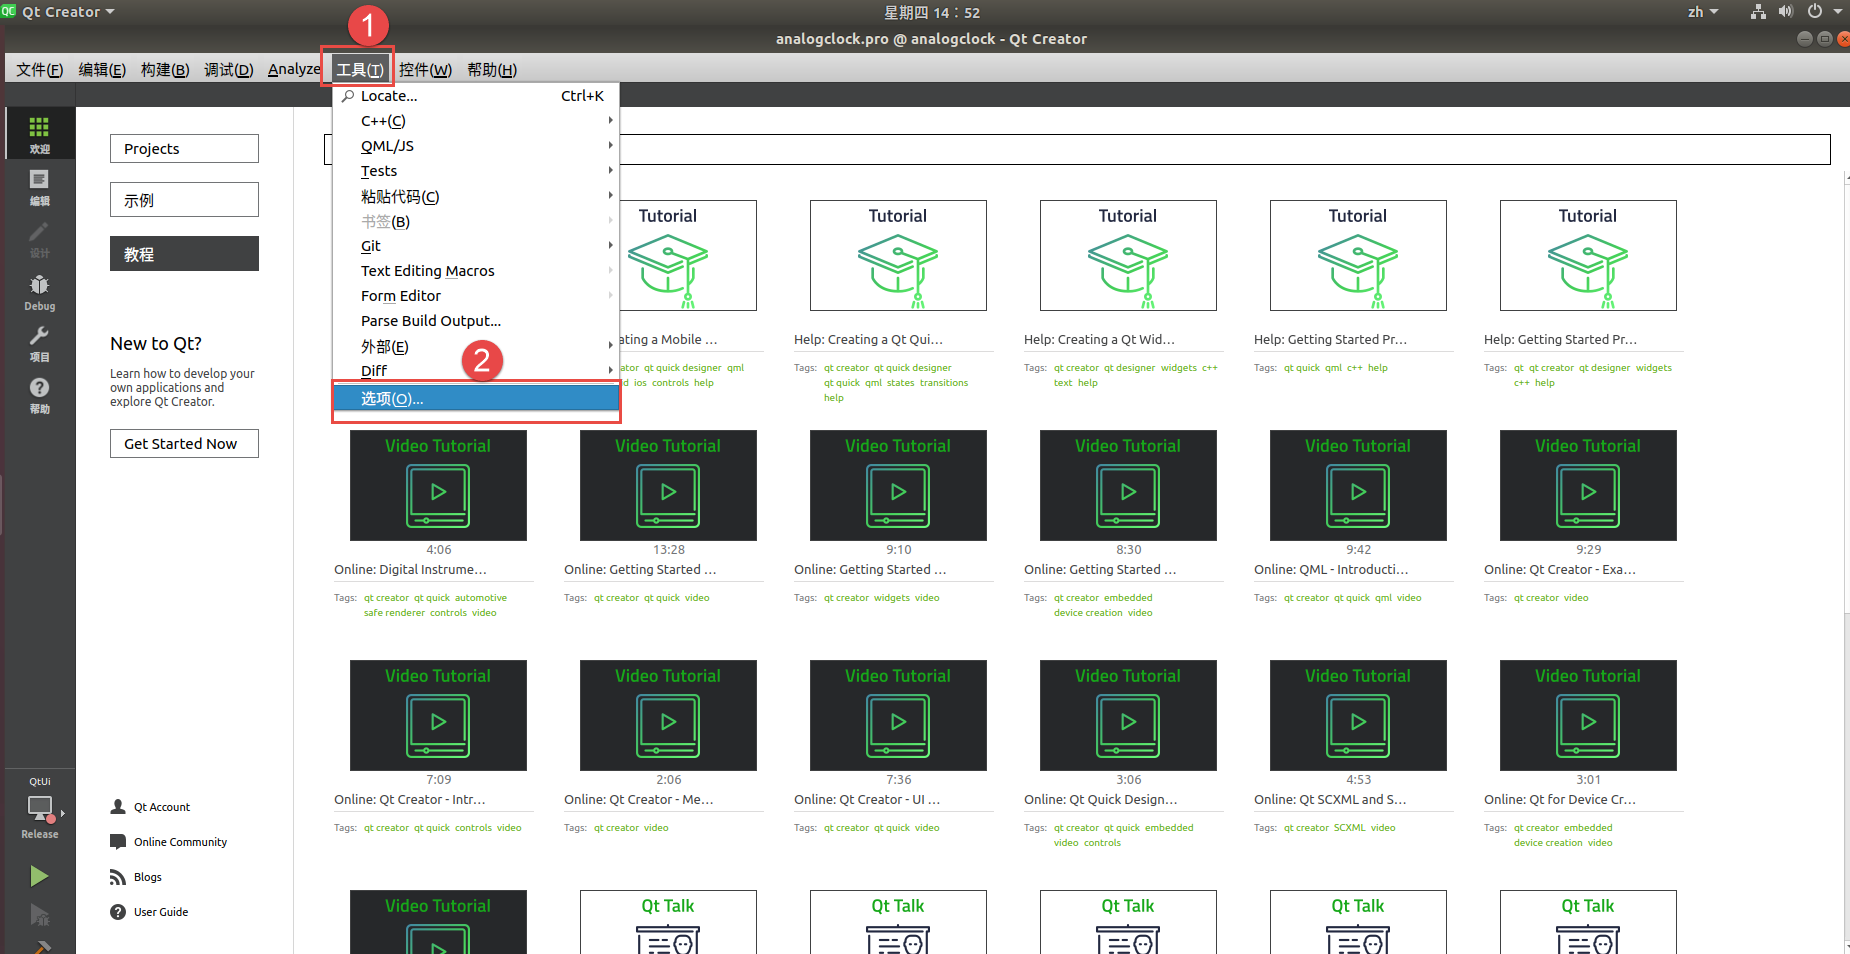Open the 控件(W) menu
This screenshot has height=954, width=1850.
point(425,69)
